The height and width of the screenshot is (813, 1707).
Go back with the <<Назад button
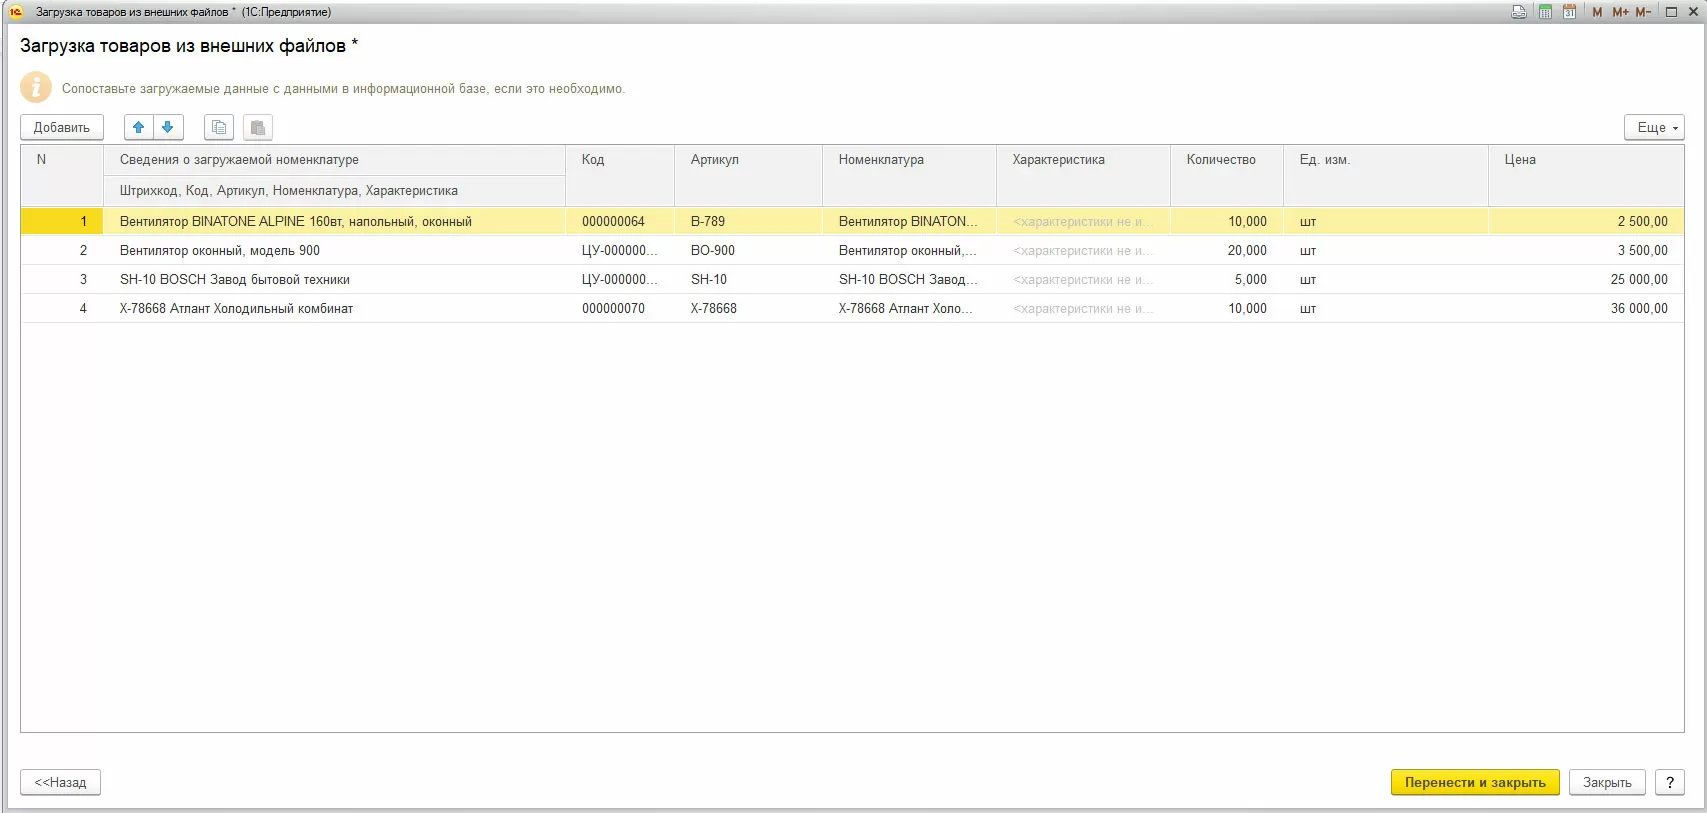tap(60, 782)
